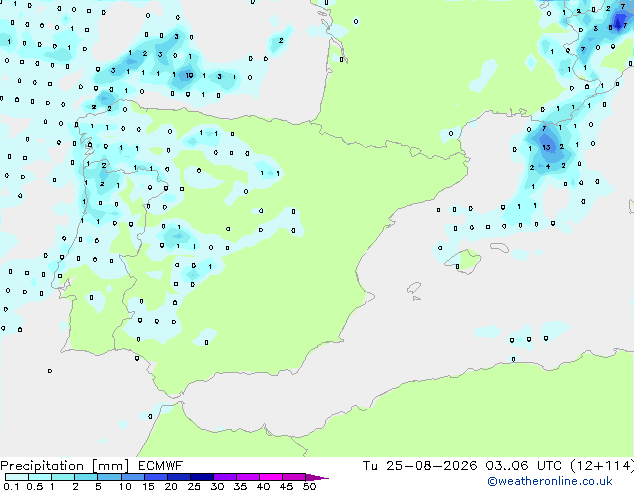Click the 0.5–1 mm legend color swatch
This screenshot has height=490, width=634.
coord(40,477)
